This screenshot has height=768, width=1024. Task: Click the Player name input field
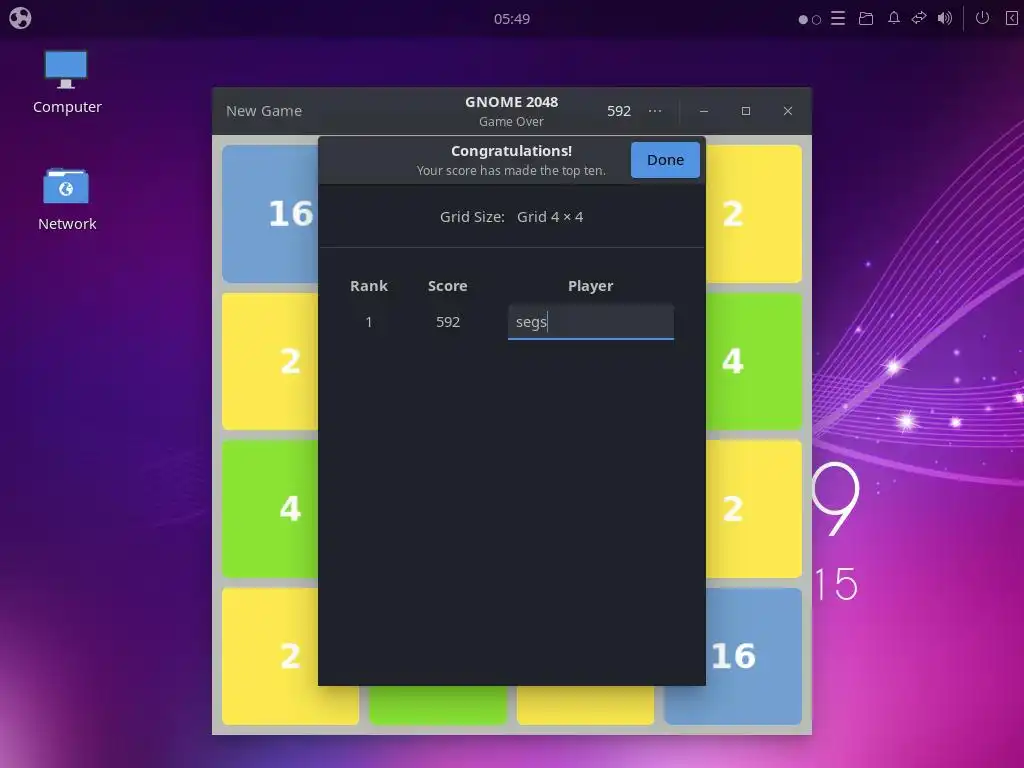pyautogui.click(x=590, y=322)
